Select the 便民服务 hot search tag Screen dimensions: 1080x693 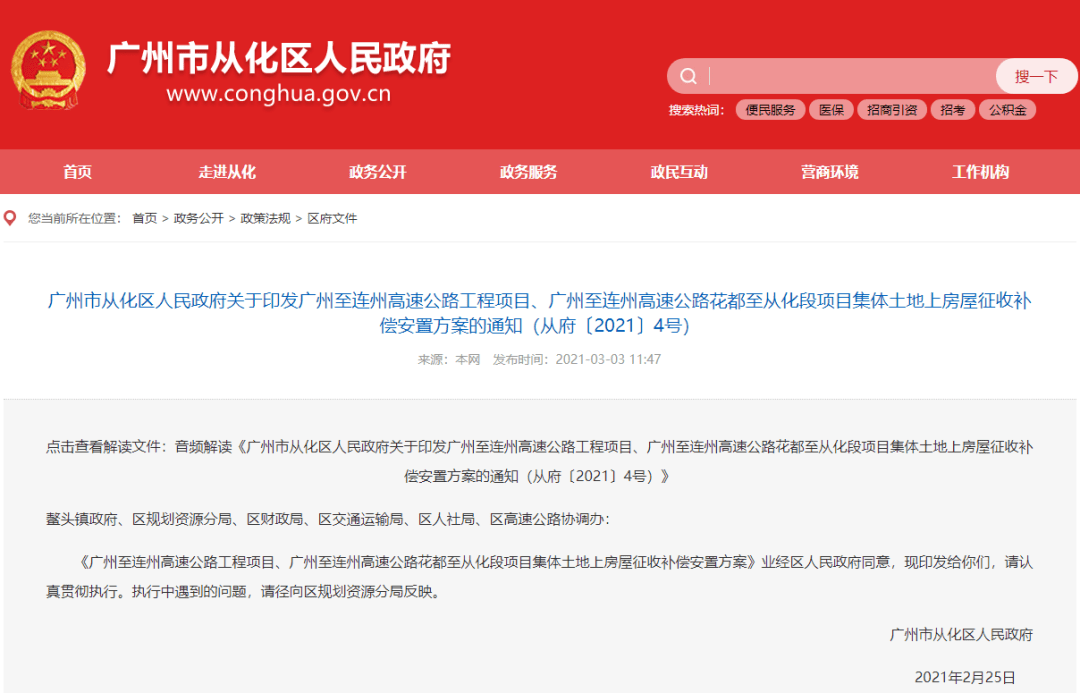(770, 110)
